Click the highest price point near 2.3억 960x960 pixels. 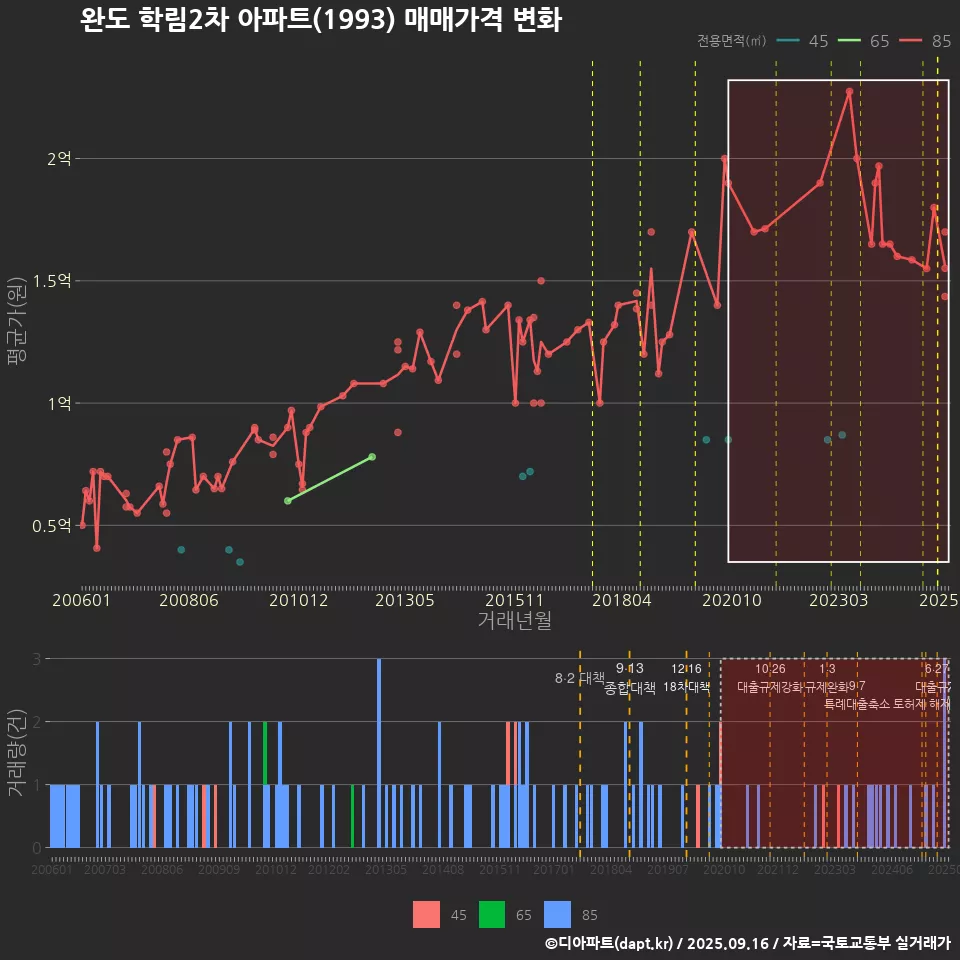849,91
